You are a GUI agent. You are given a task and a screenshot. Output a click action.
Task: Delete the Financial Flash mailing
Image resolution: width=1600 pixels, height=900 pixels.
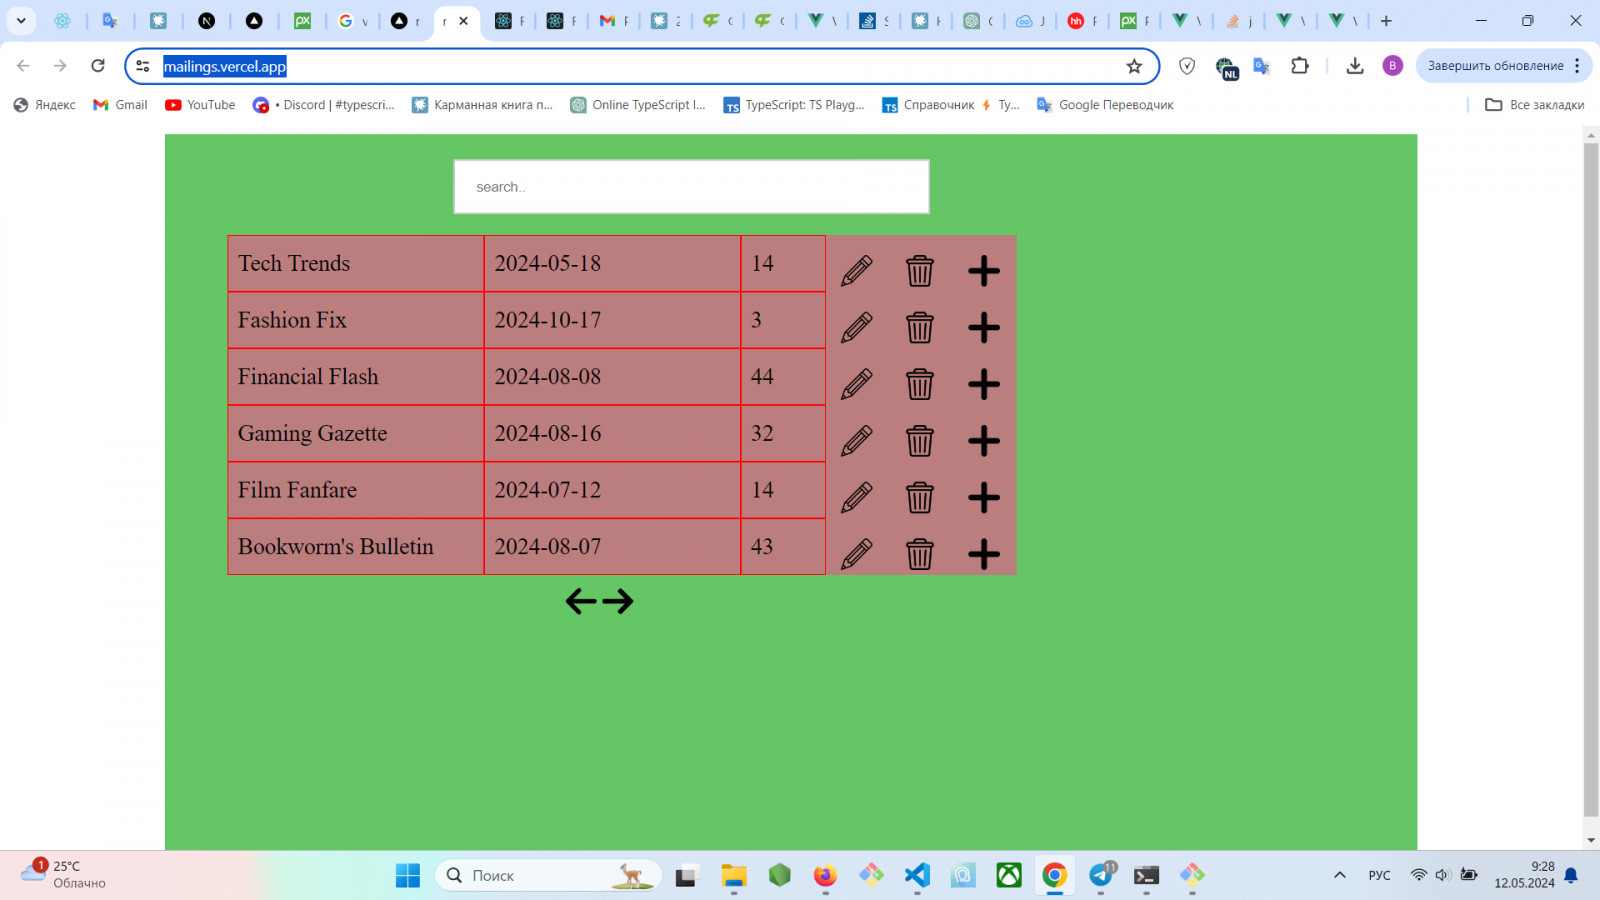(920, 384)
